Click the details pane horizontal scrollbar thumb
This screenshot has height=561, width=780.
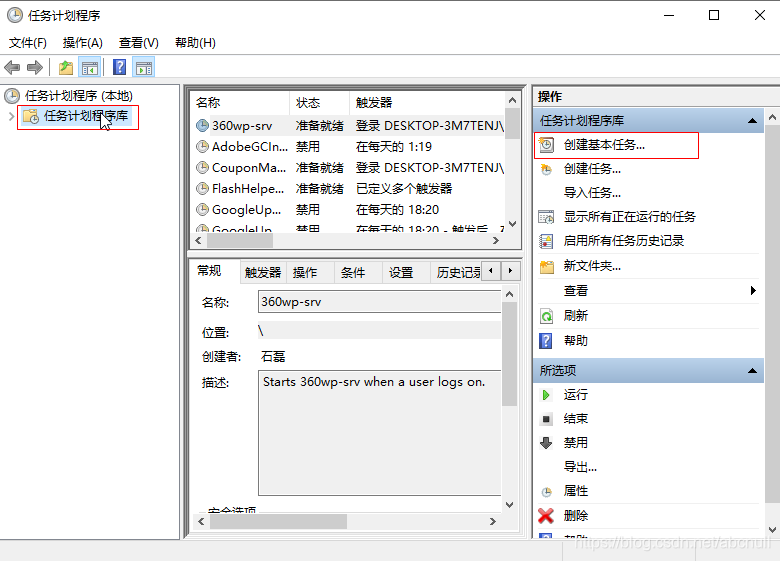(x=279, y=522)
